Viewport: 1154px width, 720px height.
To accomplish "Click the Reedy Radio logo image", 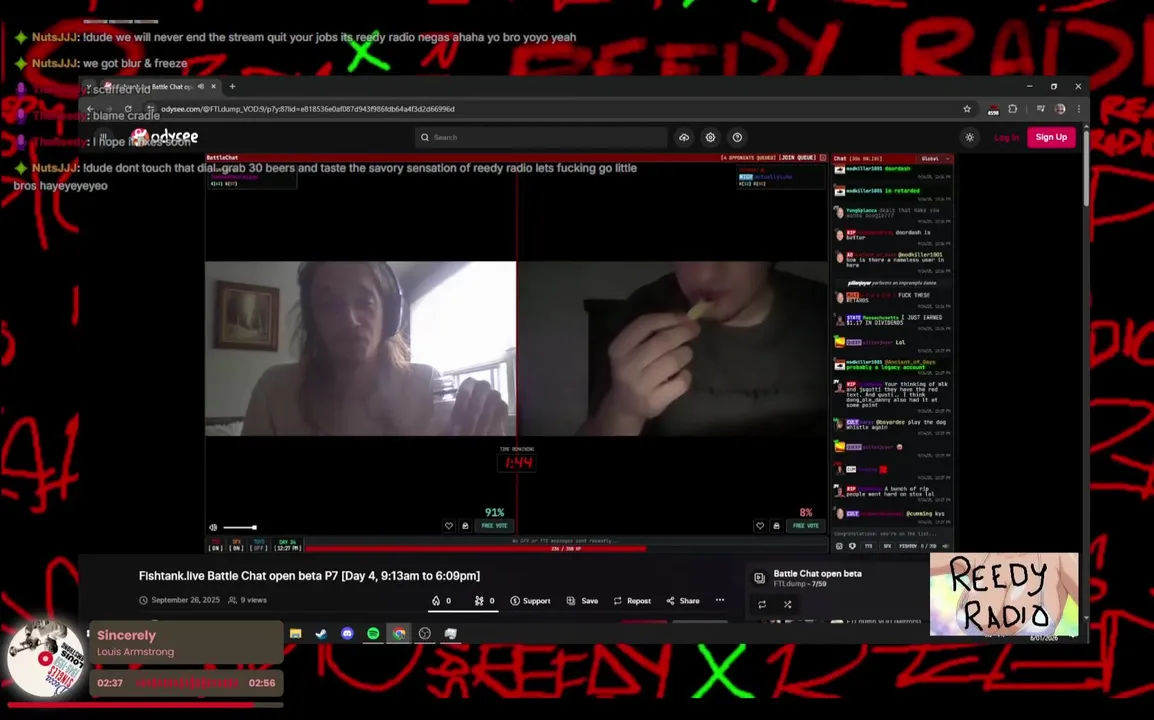I will point(1004,594).
